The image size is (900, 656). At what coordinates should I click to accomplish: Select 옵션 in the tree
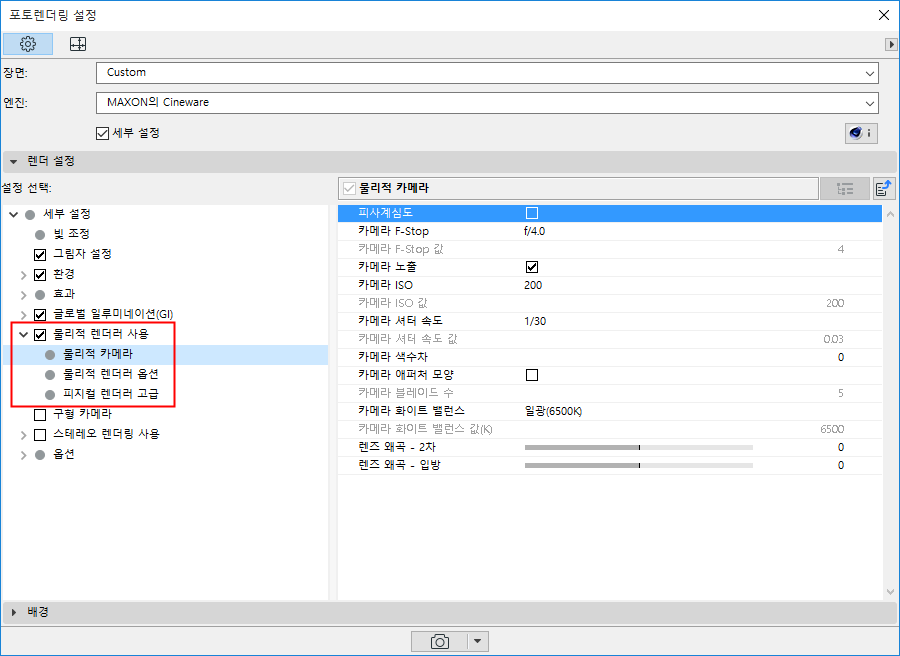[64, 455]
